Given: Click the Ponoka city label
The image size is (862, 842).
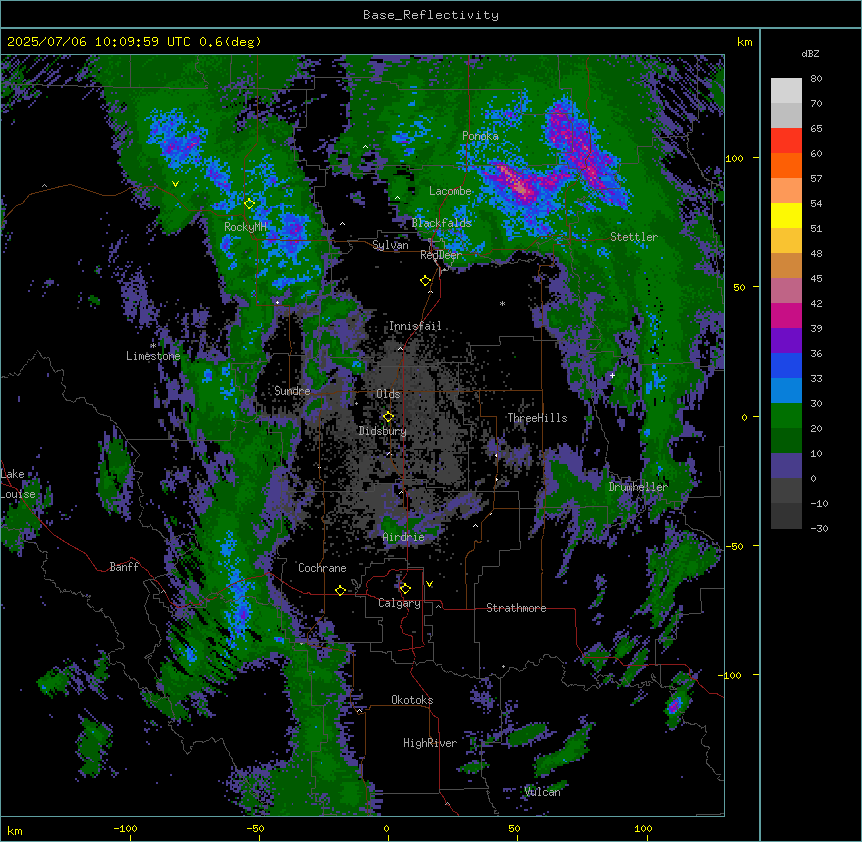Looking at the screenshot, I should [x=480, y=136].
